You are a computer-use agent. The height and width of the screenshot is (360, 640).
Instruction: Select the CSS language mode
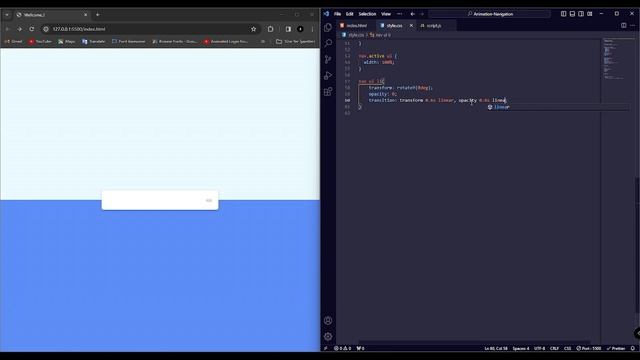pyautogui.click(x=567, y=348)
